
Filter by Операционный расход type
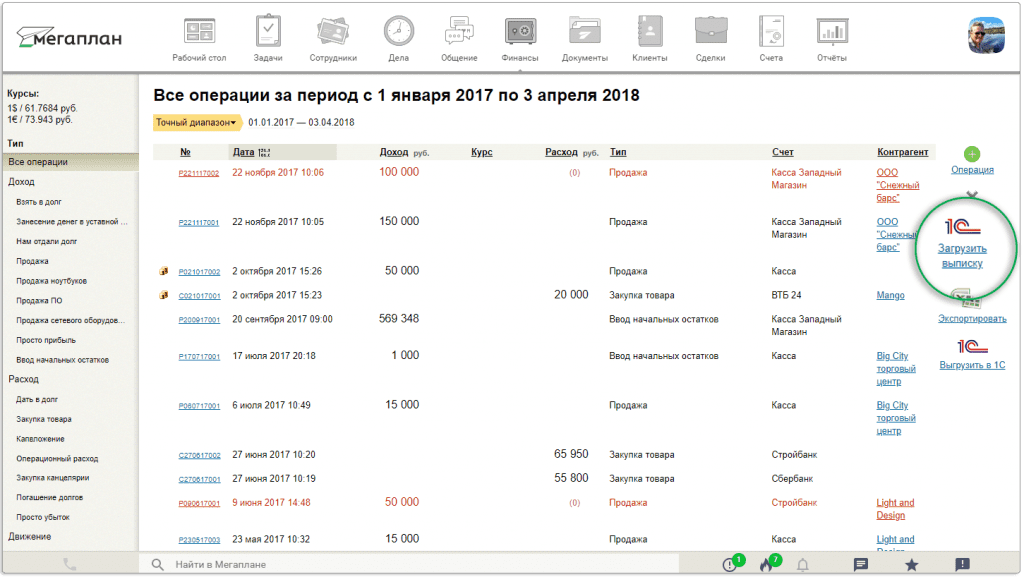coord(57,459)
